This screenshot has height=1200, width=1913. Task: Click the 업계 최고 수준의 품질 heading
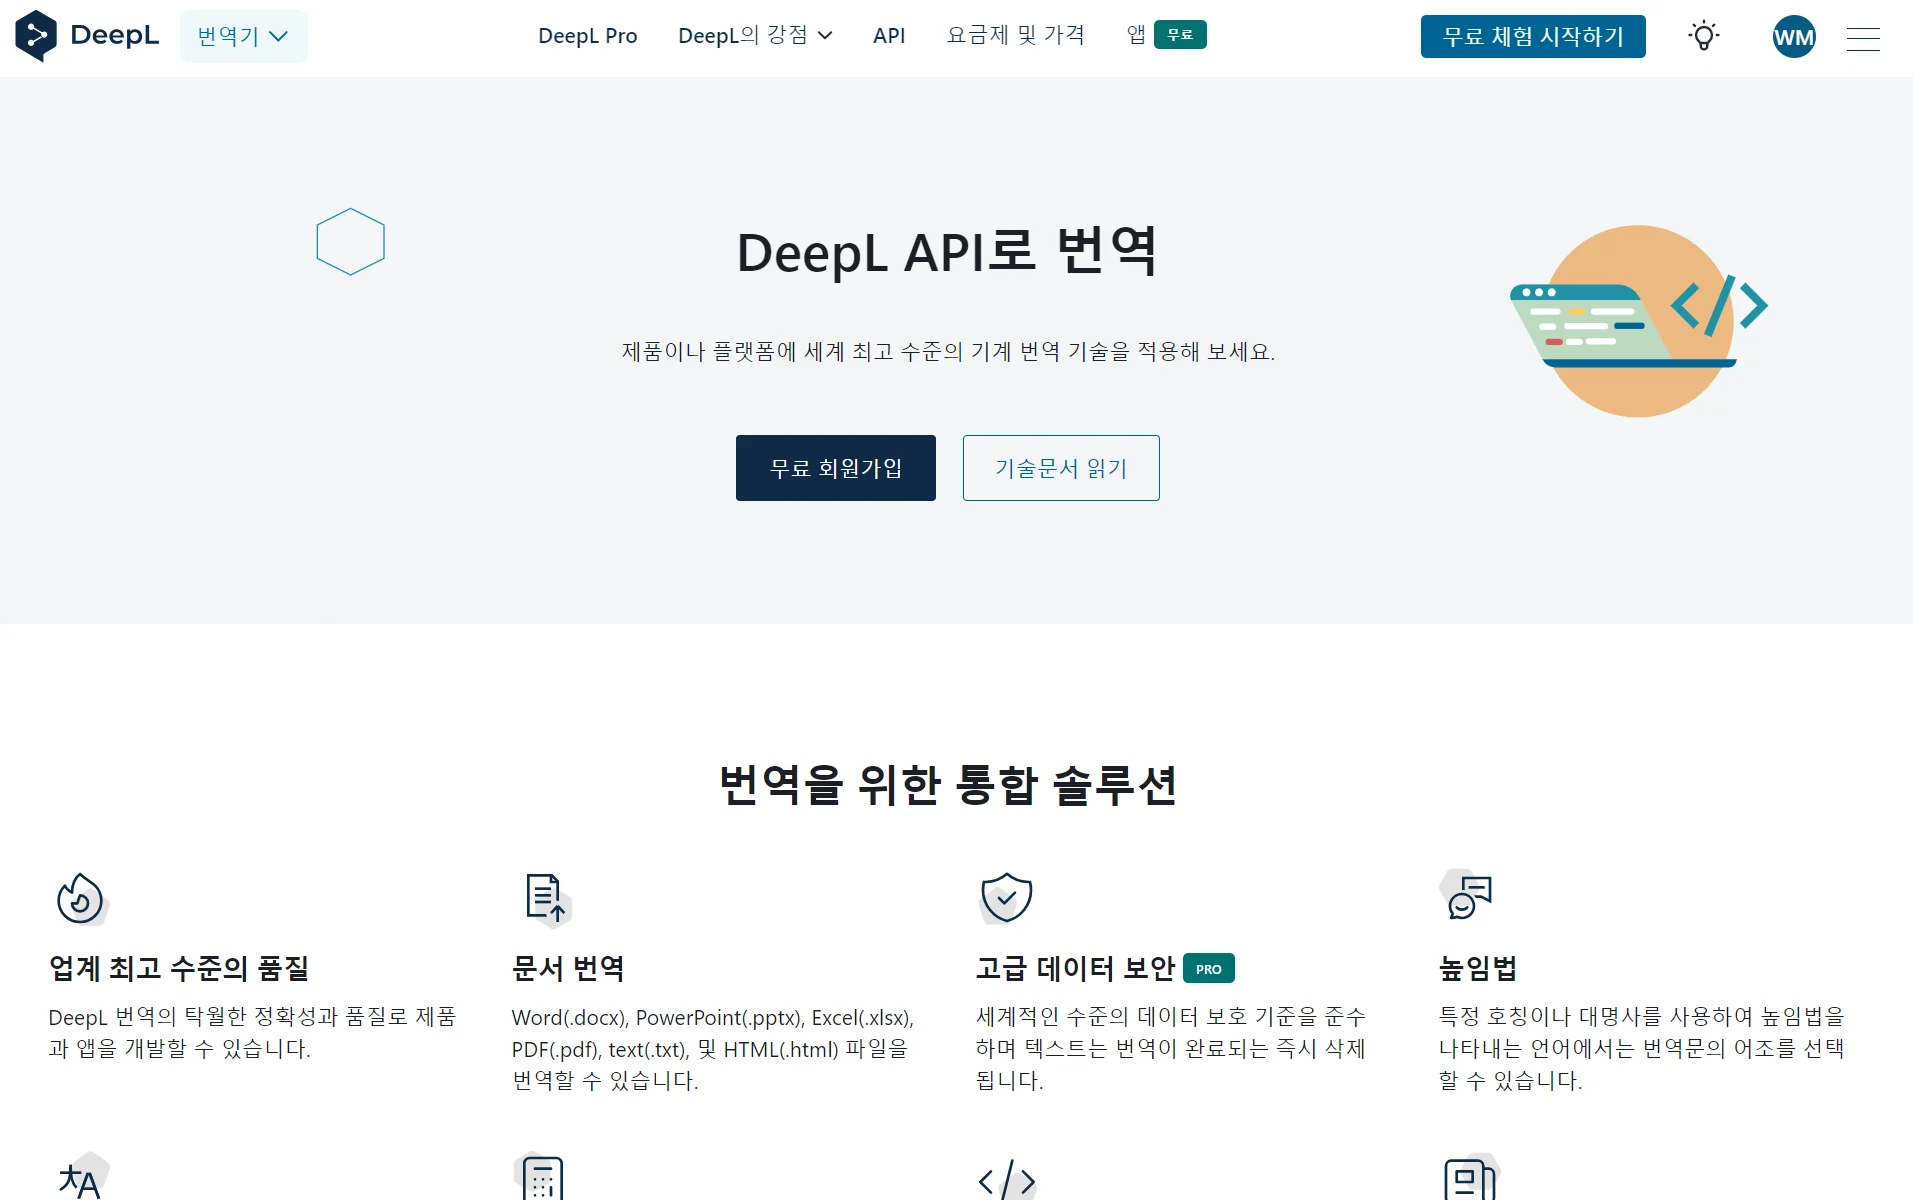(x=179, y=968)
